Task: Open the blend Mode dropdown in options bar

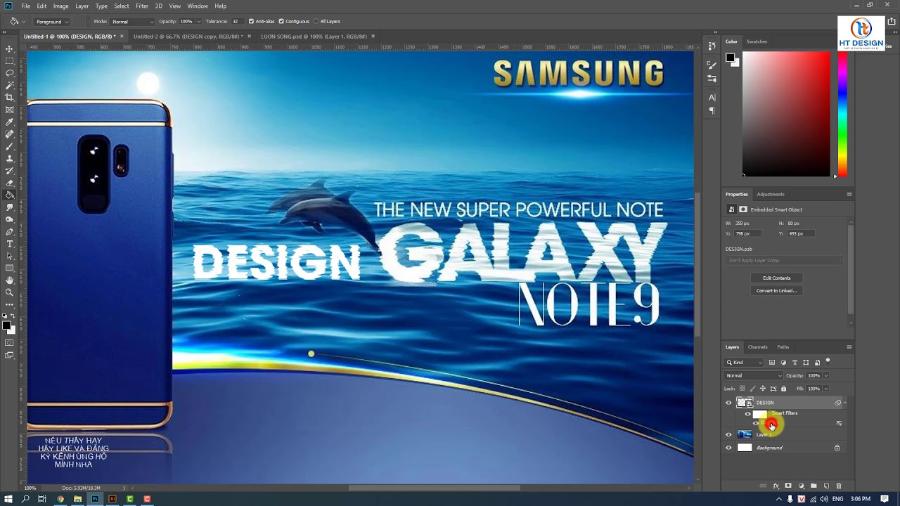Action: (132, 21)
